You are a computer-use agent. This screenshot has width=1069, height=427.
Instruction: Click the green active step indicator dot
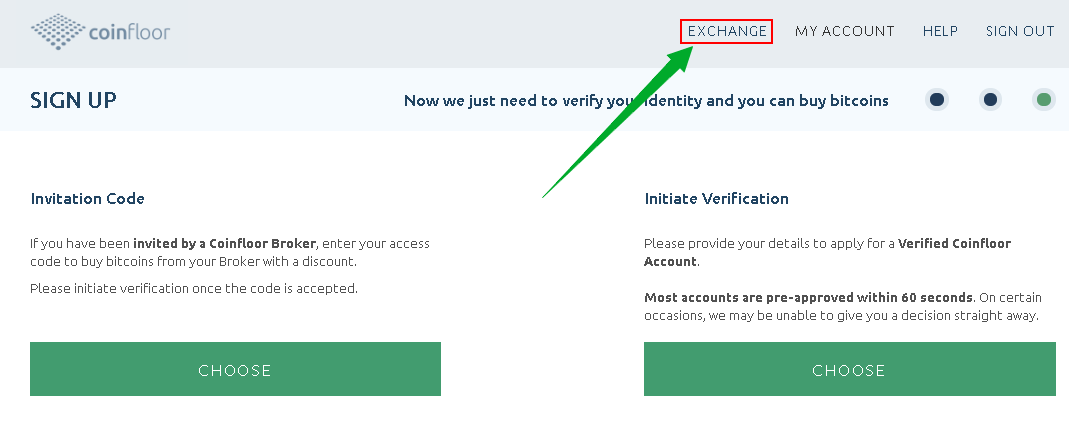pos(1044,100)
